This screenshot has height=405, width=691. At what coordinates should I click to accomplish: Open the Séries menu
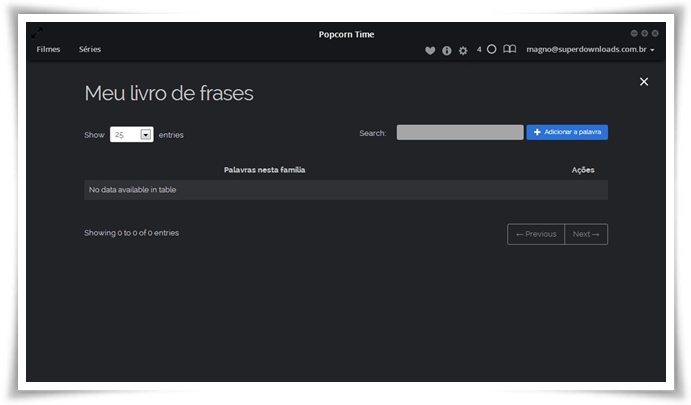click(90, 49)
